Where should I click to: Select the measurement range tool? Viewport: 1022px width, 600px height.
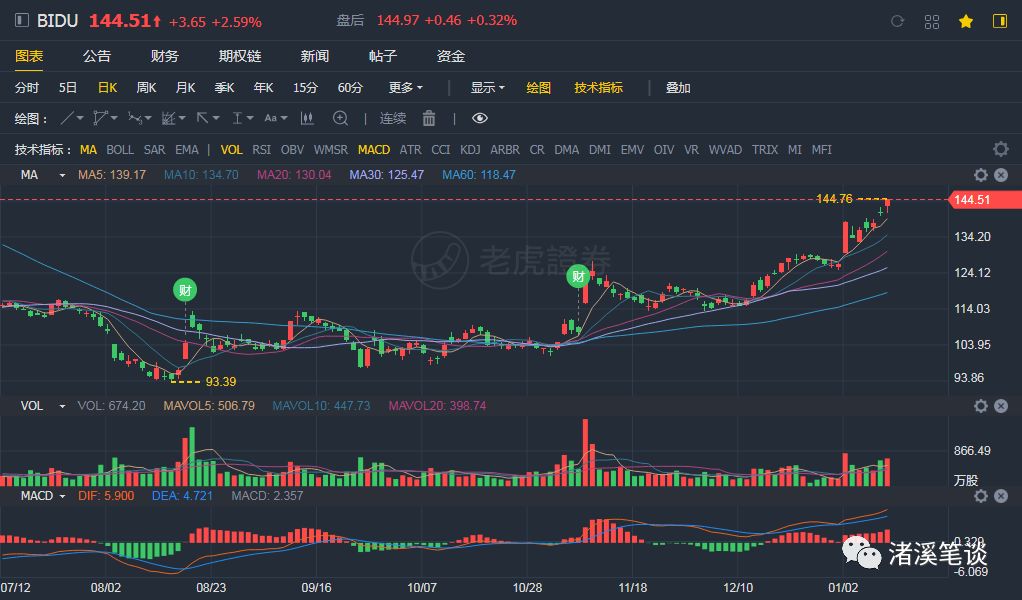(x=237, y=118)
